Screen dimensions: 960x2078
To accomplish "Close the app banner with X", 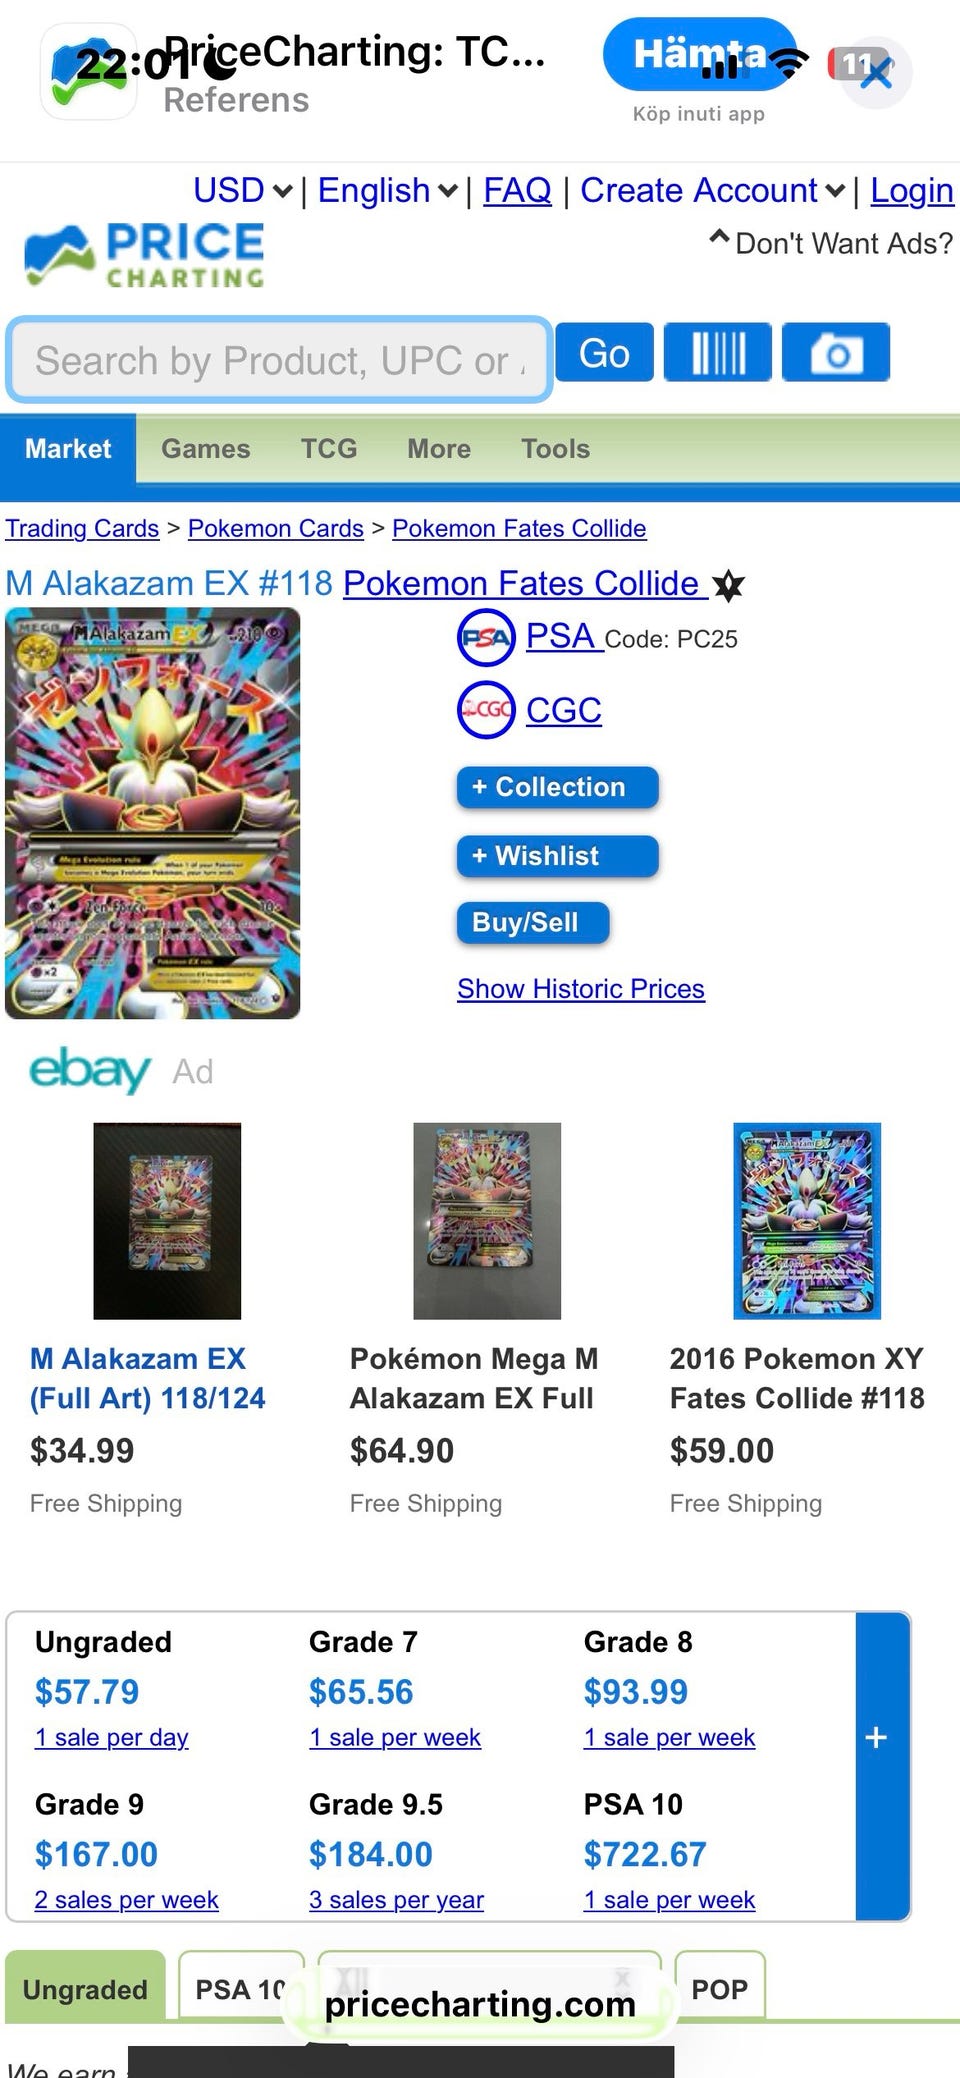I will [x=876, y=72].
